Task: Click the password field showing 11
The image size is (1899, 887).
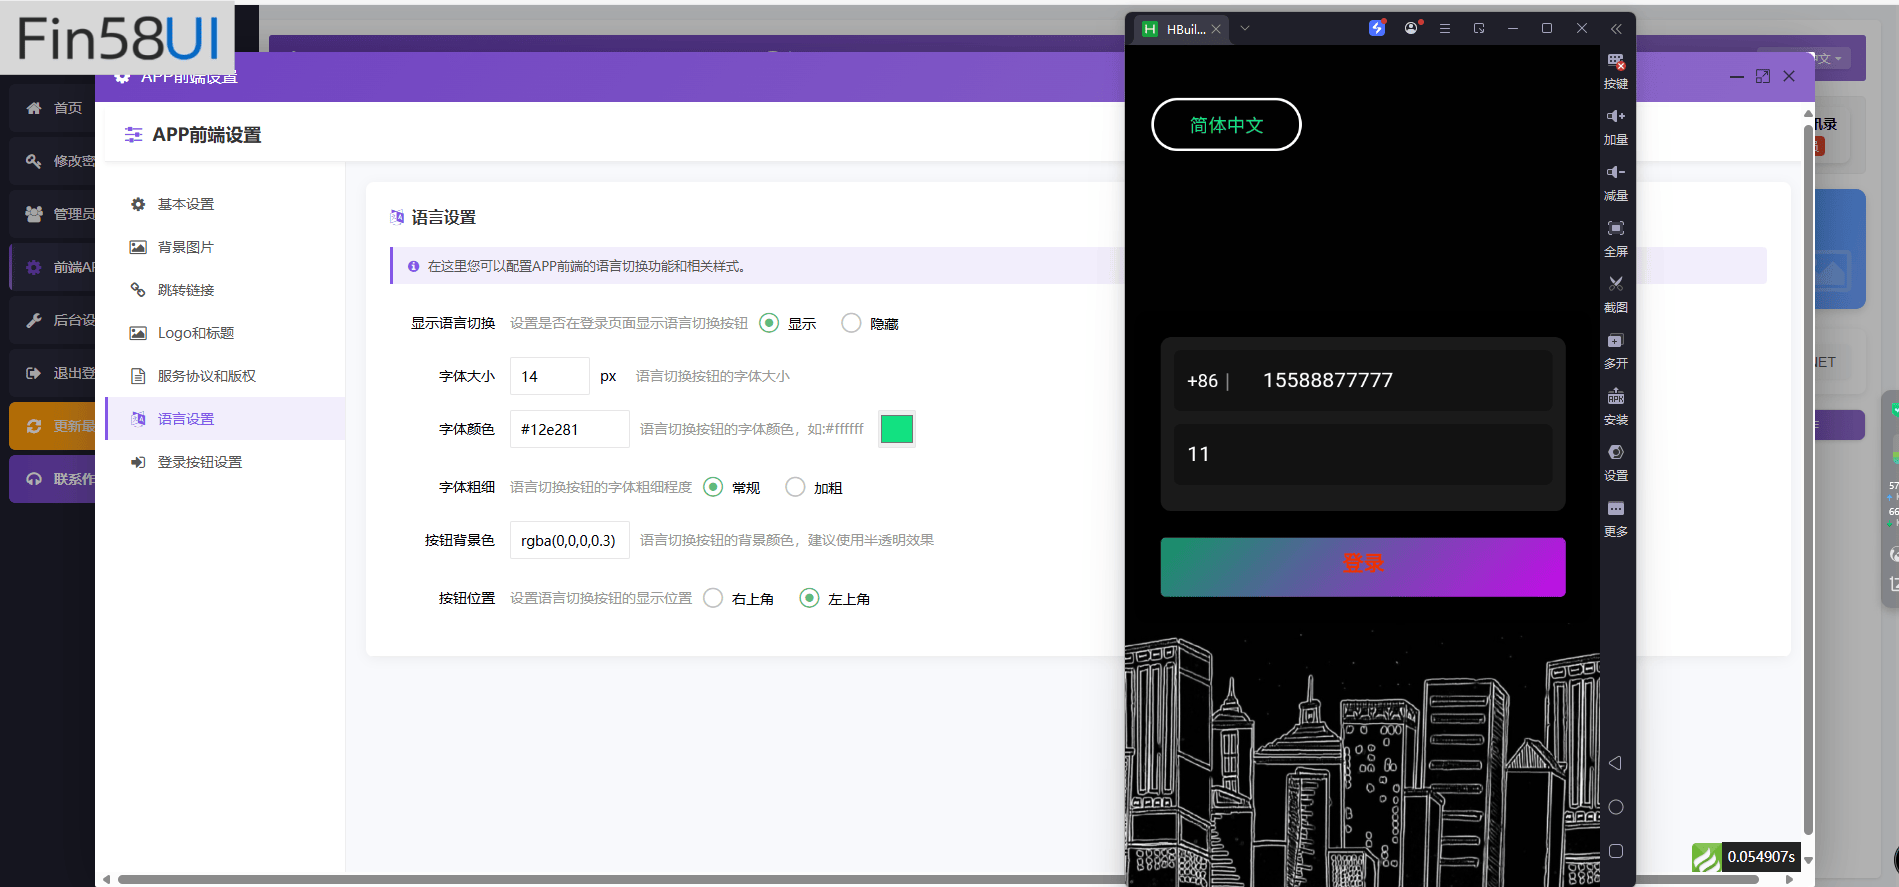Action: pos(1363,455)
